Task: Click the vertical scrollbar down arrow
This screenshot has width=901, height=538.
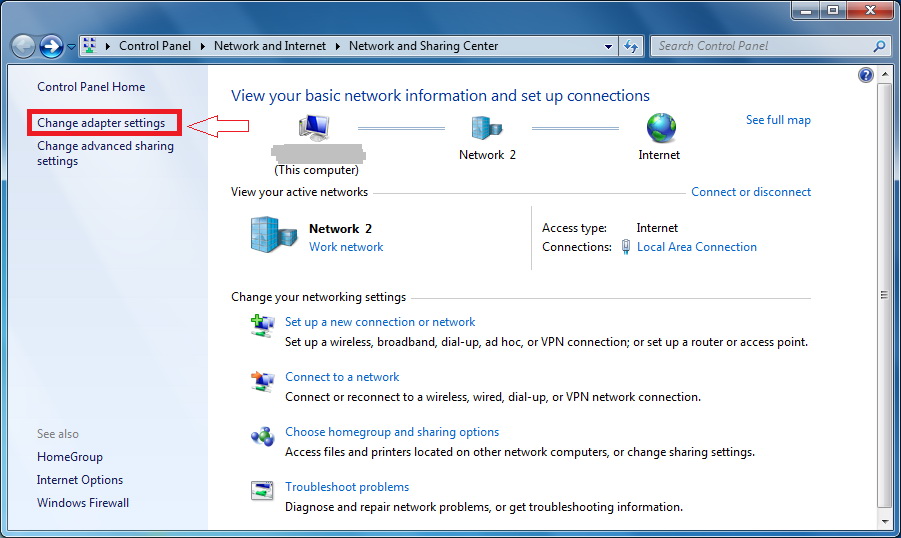Action: point(883,521)
